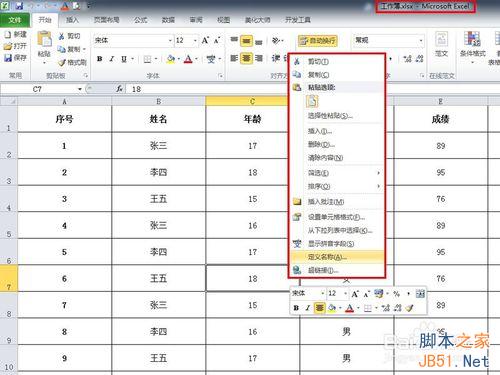The image size is (500, 375).
Task: Select the row 7 header
Action: pyautogui.click(x=9, y=278)
